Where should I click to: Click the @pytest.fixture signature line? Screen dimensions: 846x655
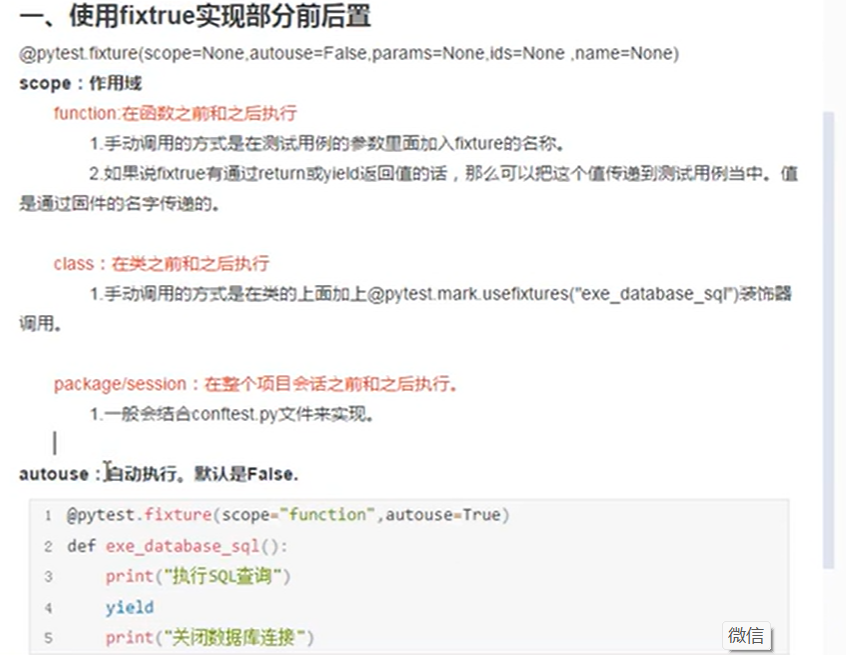click(349, 53)
